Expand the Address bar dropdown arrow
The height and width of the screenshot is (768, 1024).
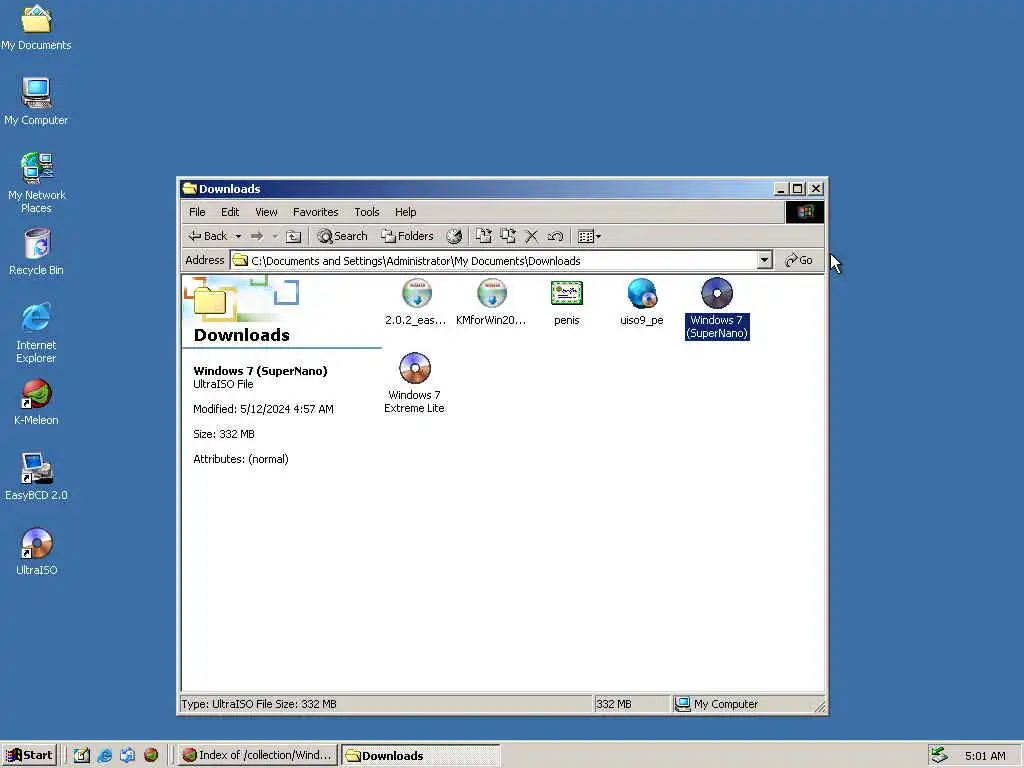pyautogui.click(x=764, y=260)
